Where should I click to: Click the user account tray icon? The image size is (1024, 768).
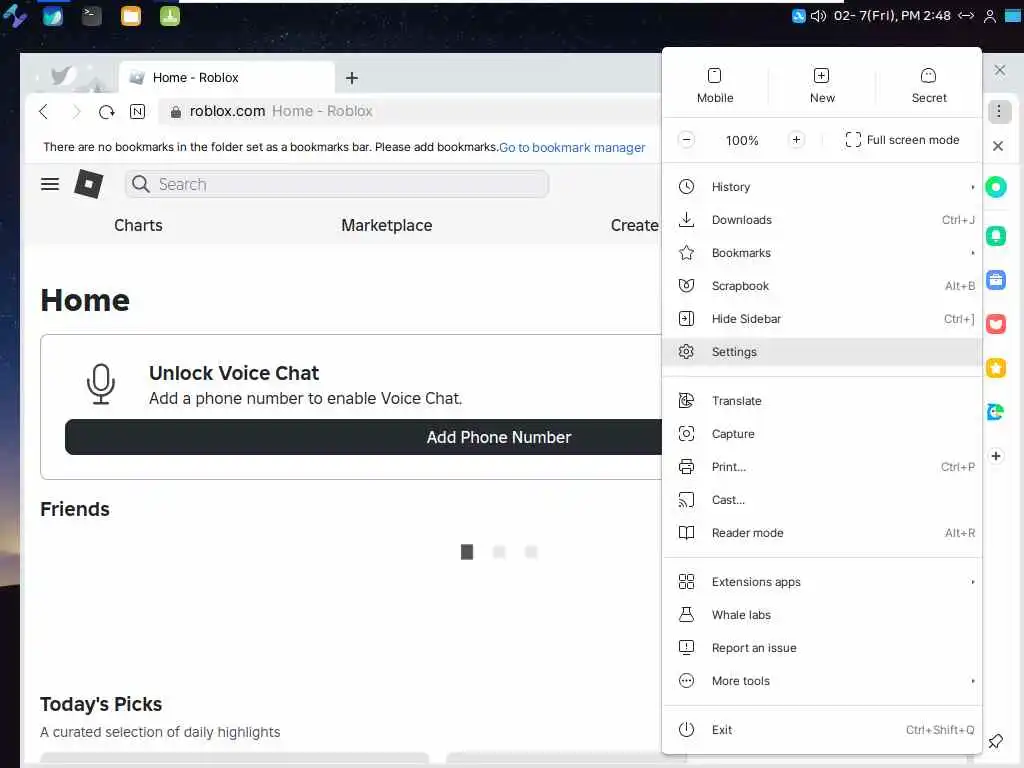[x=990, y=16]
